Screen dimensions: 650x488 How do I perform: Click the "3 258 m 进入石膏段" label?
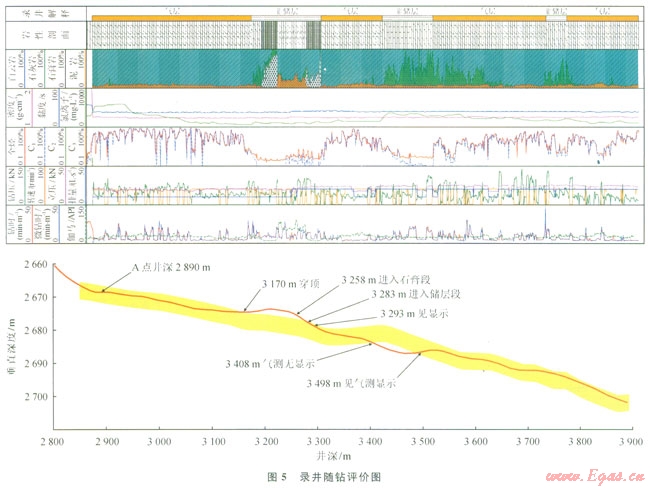pos(379,279)
